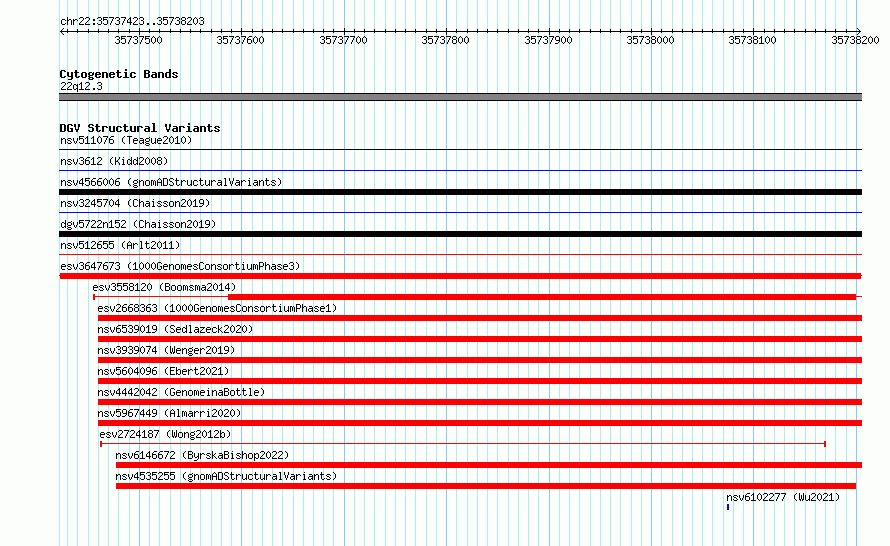
Task: Open esv3558120 (Boomsma2014) label
Action: click(x=164, y=287)
